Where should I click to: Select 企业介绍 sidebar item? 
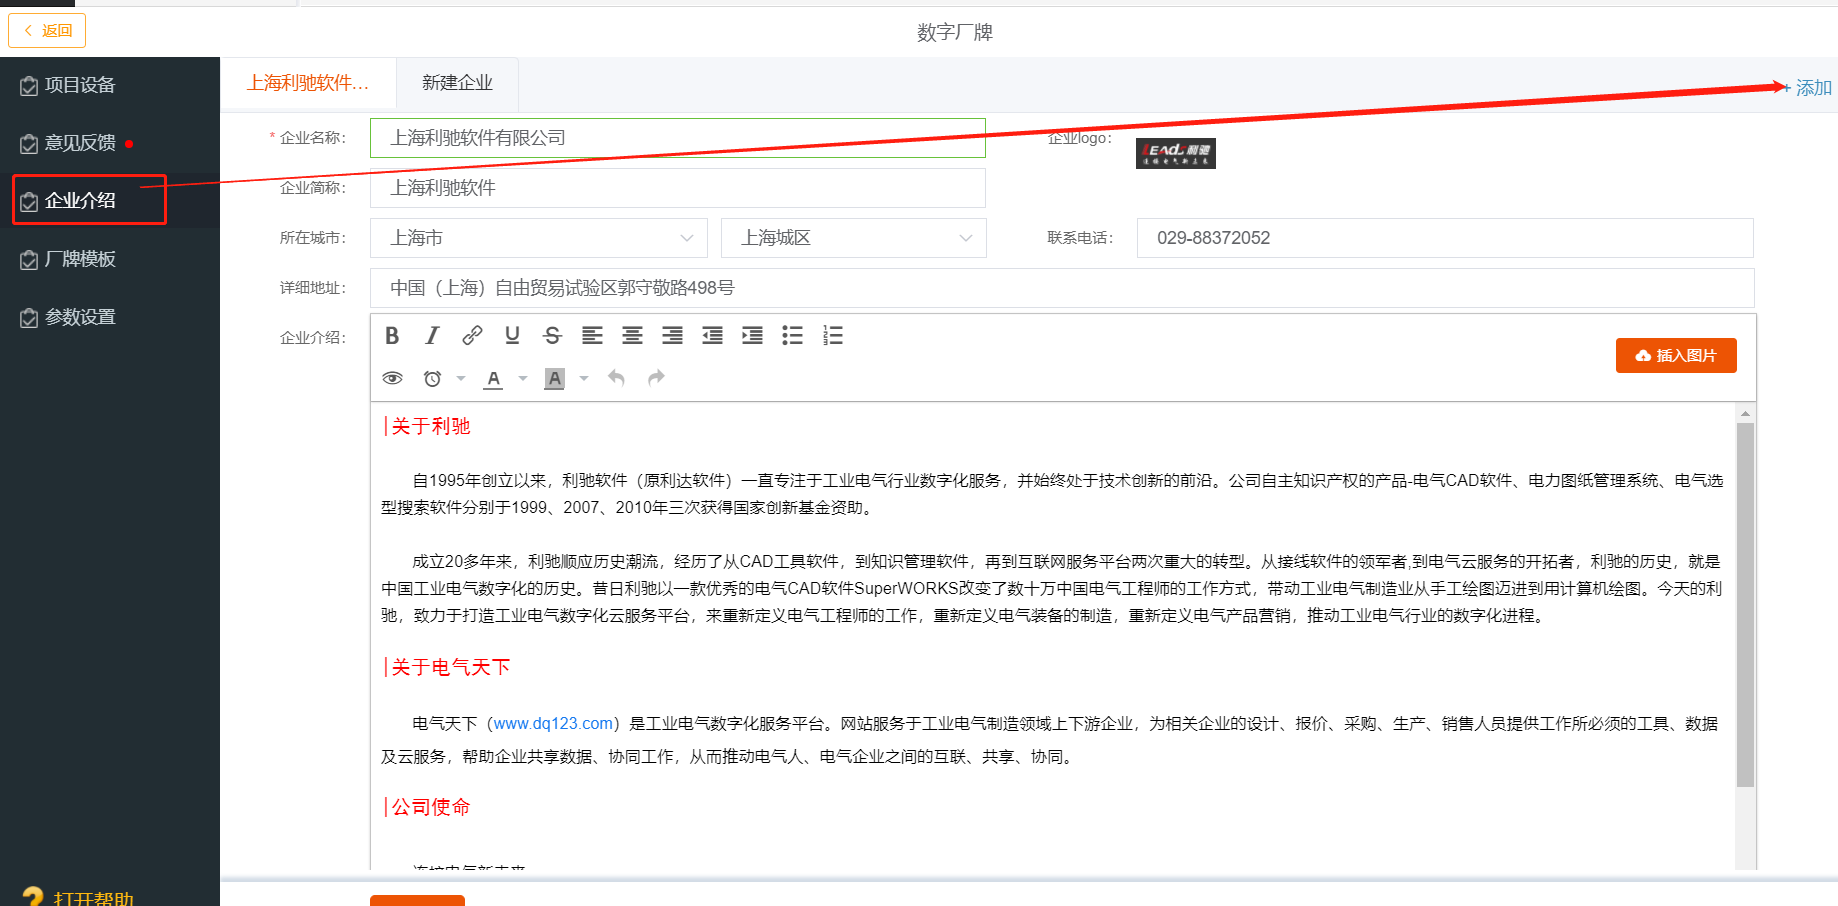110,201
